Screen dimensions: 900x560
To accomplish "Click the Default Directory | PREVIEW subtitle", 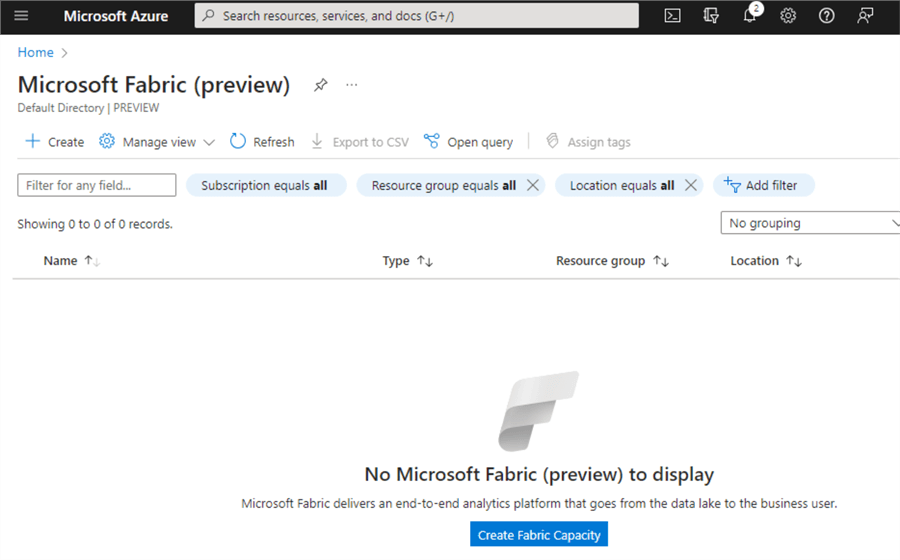I will click(88, 108).
